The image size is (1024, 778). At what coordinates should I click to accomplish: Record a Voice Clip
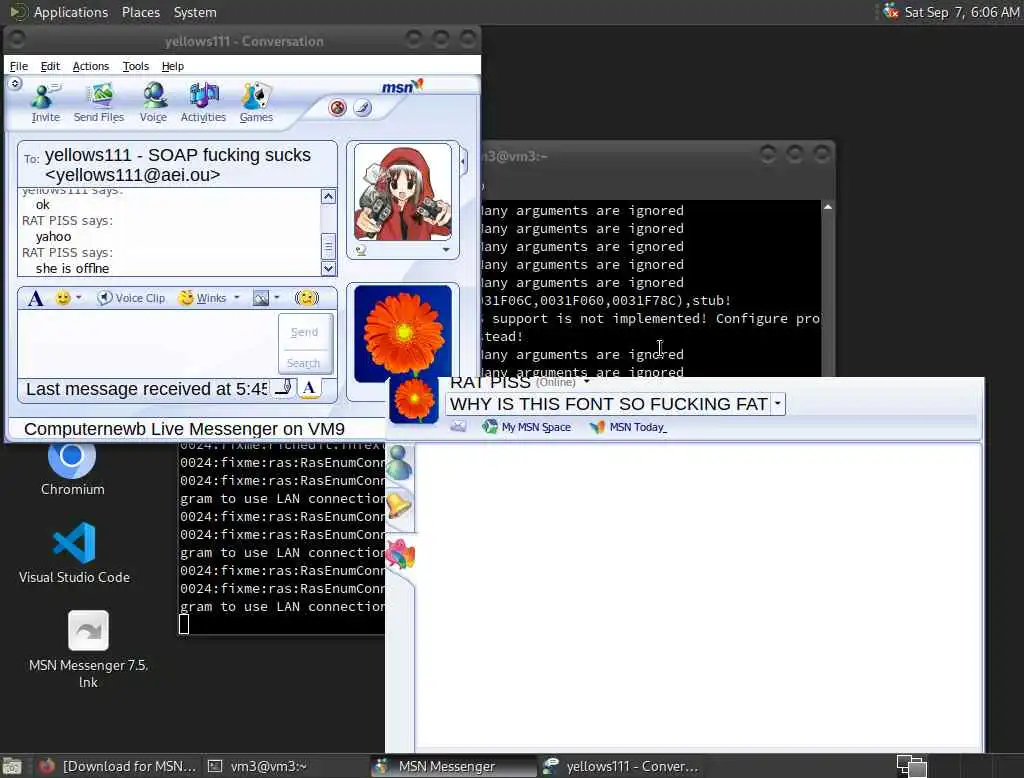pos(131,298)
